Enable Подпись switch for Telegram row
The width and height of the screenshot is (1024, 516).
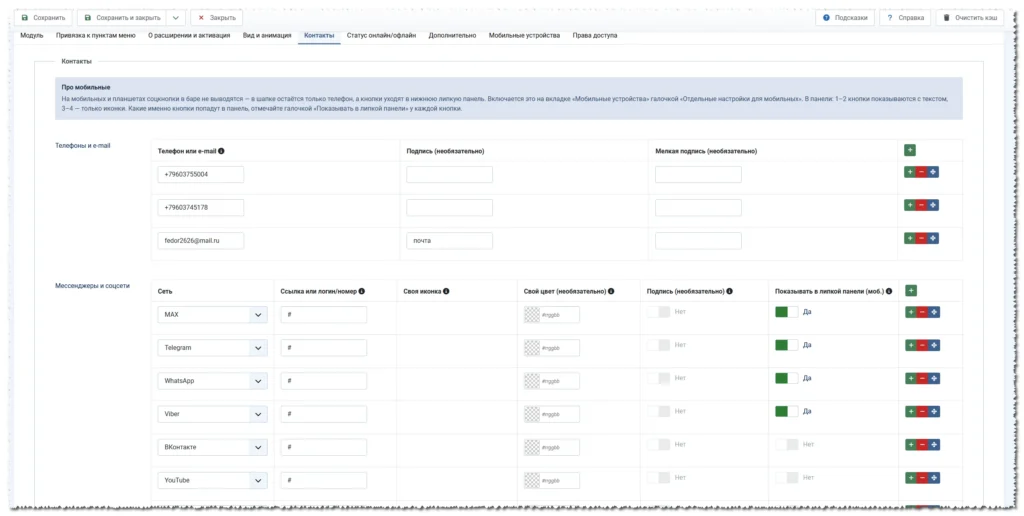(x=658, y=345)
